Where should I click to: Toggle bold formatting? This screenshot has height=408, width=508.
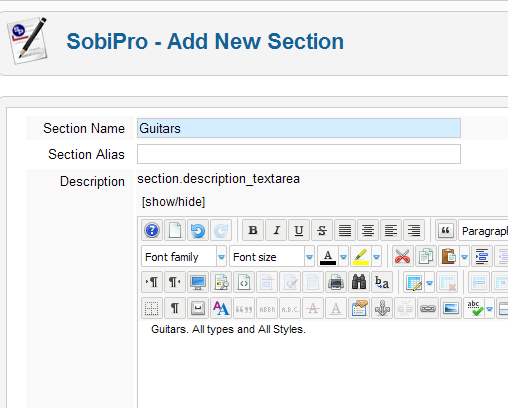pyautogui.click(x=253, y=230)
